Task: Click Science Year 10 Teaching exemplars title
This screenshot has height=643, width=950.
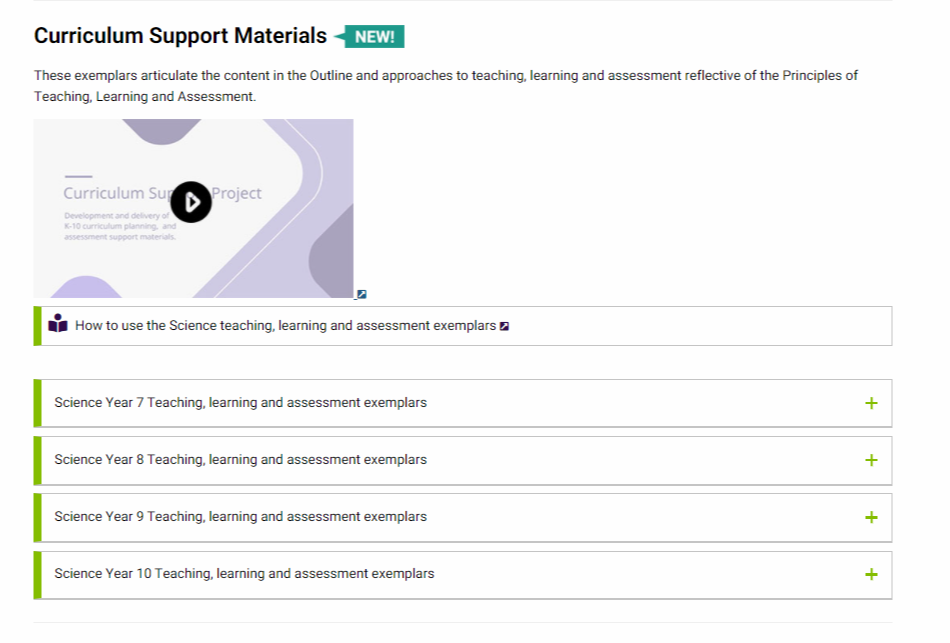Action: (244, 574)
